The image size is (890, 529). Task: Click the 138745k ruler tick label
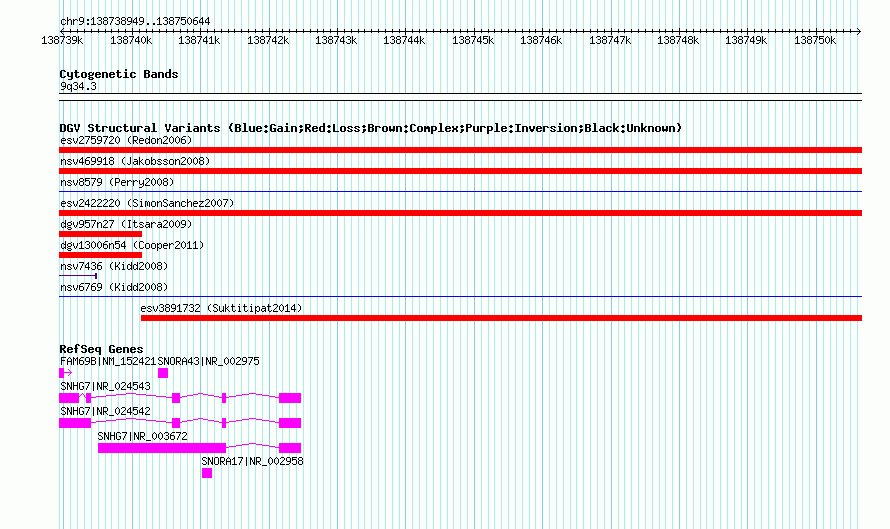(x=473, y=40)
